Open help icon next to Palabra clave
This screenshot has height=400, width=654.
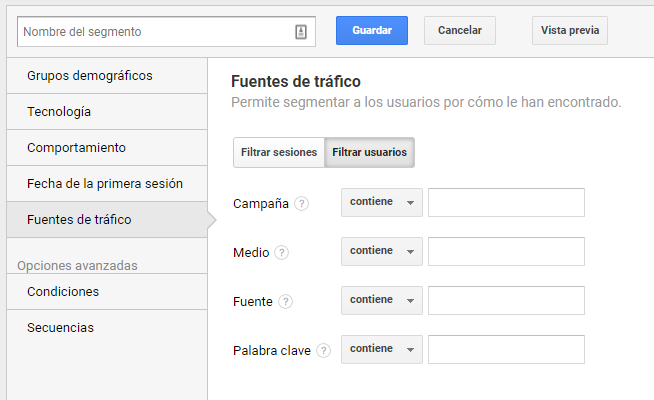323,350
